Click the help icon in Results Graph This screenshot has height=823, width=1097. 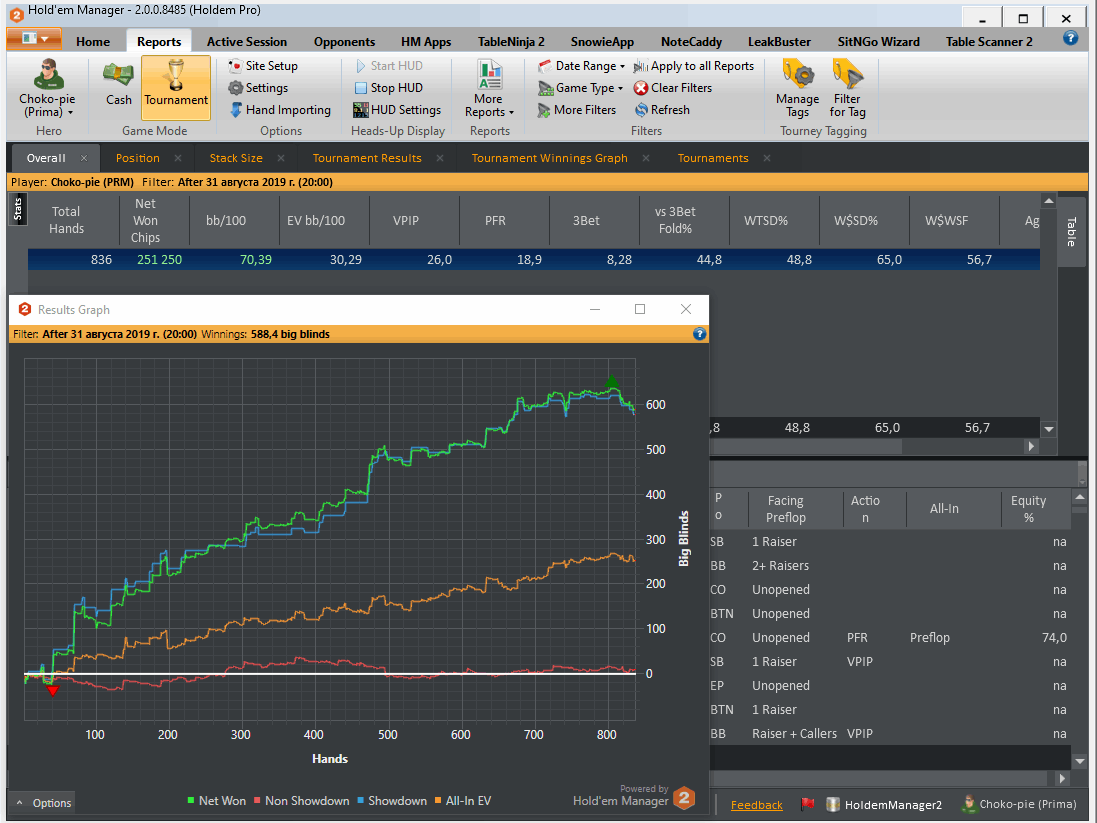pyautogui.click(x=699, y=334)
